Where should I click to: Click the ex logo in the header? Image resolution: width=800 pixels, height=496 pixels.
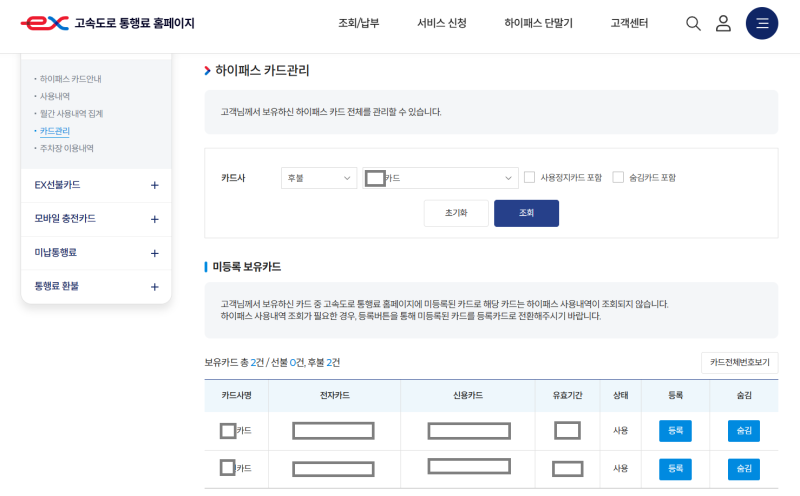(x=44, y=23)
